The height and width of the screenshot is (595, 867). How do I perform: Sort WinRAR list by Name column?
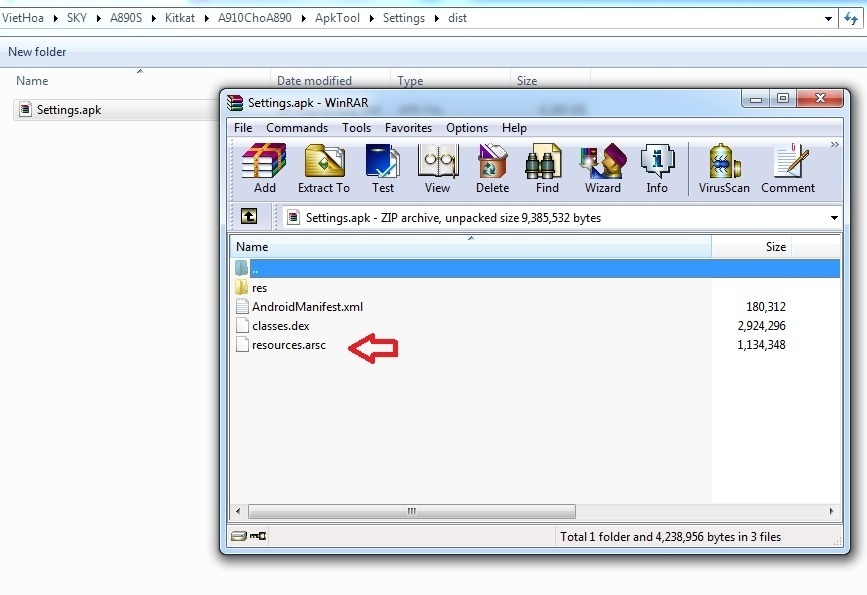click(x=470, y=247)
